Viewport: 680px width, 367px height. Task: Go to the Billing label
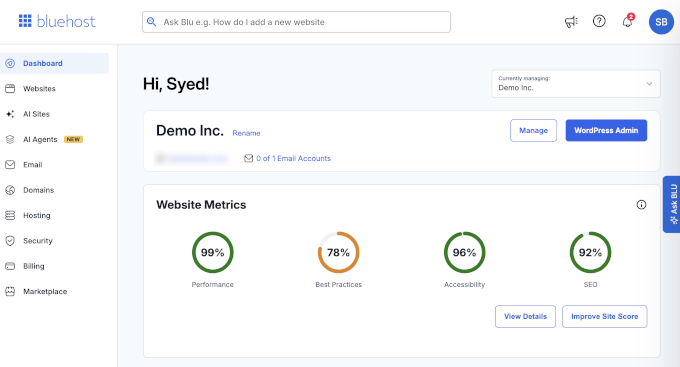coord(34,266)
